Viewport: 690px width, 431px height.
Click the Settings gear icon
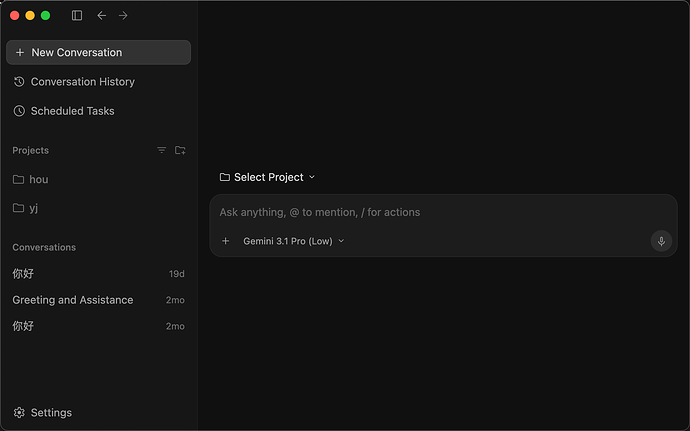(19, 413)
